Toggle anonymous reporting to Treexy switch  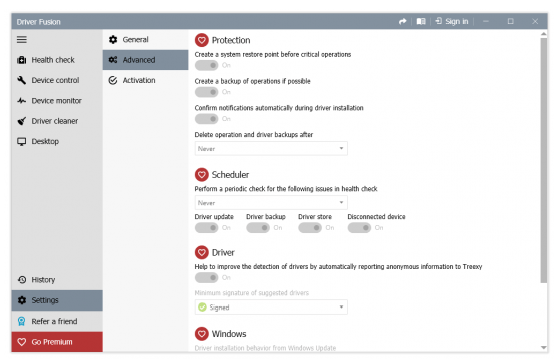(206, 278)
